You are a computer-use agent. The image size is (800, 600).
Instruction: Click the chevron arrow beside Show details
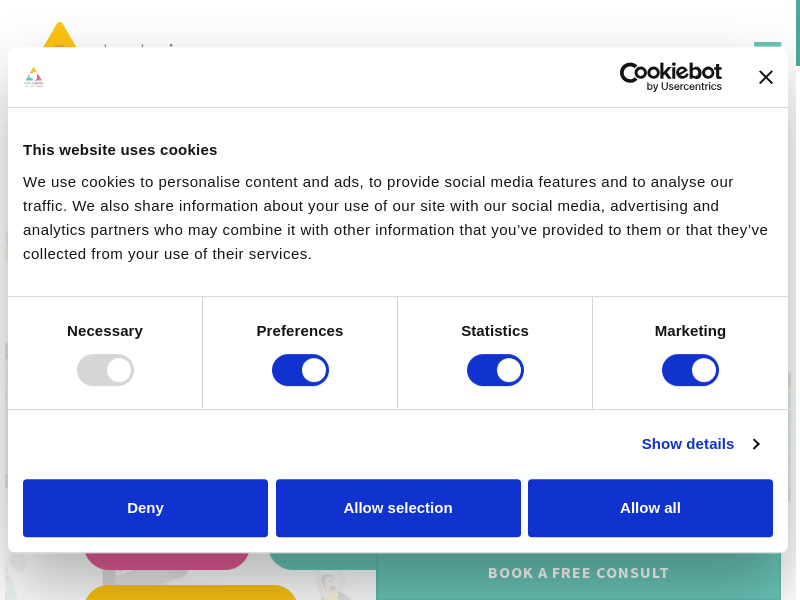coord(756,444)
